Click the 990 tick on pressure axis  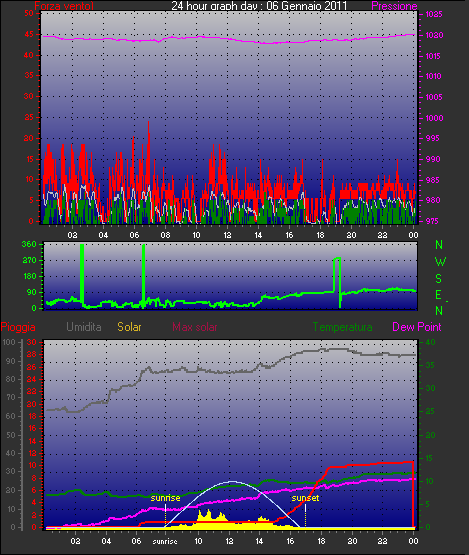tap(433, 159)
